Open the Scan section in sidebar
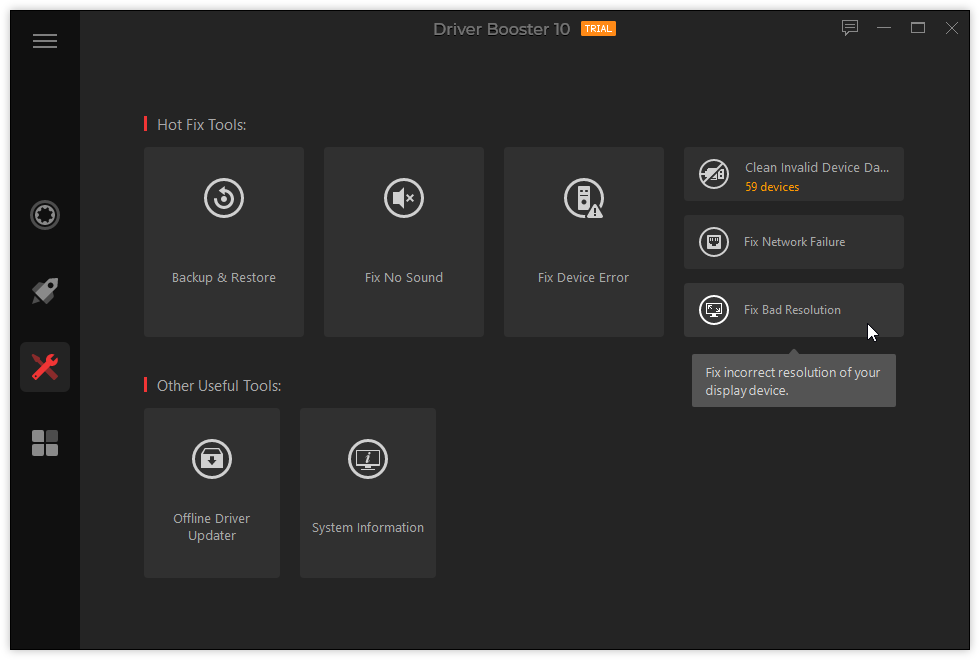980x660 pixels. pos(45,215)
